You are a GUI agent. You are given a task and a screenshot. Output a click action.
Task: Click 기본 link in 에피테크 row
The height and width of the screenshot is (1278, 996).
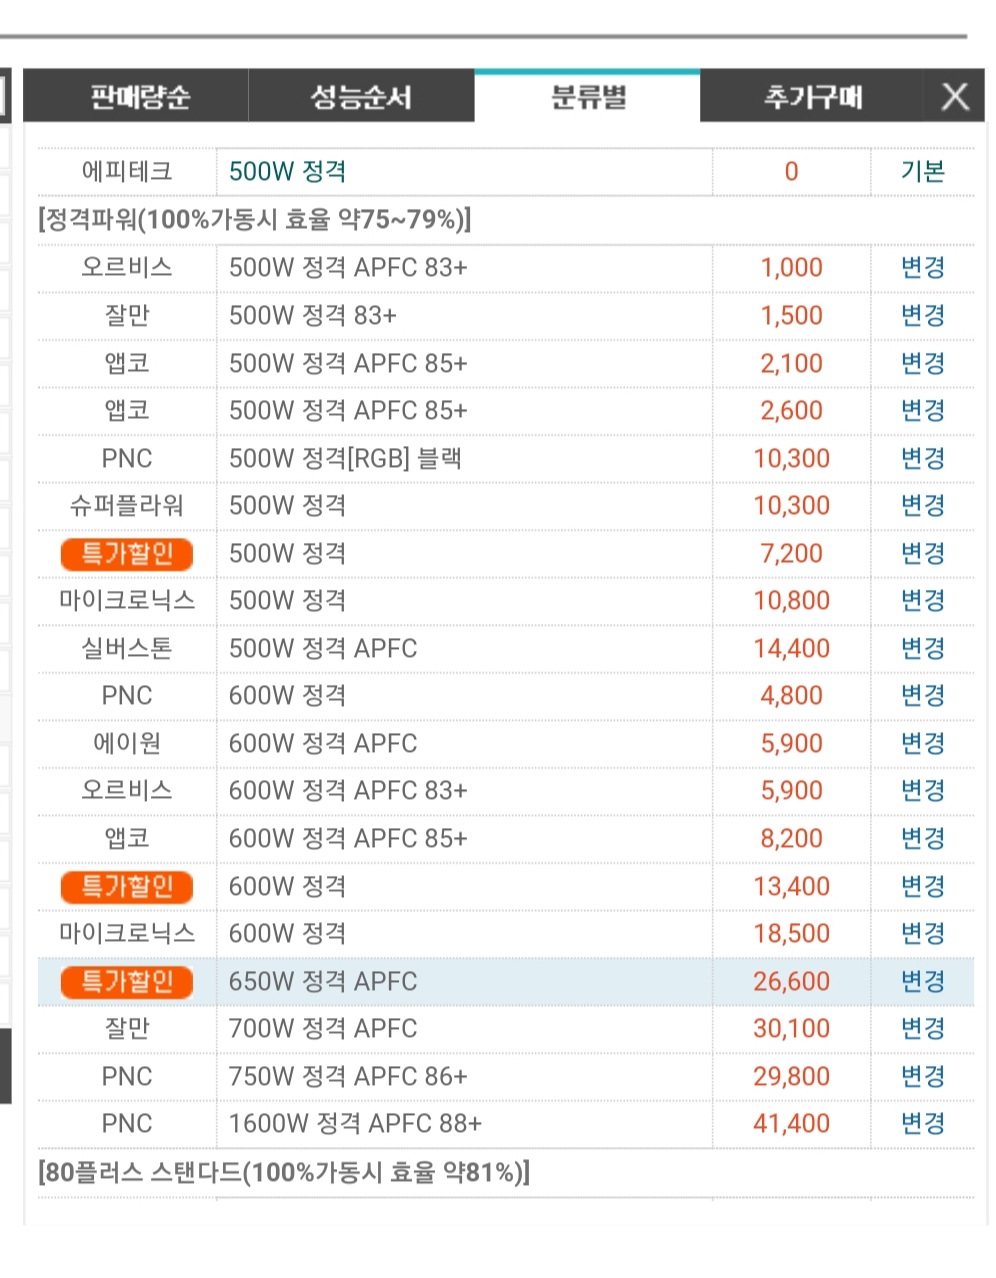(x=922, y=172)
